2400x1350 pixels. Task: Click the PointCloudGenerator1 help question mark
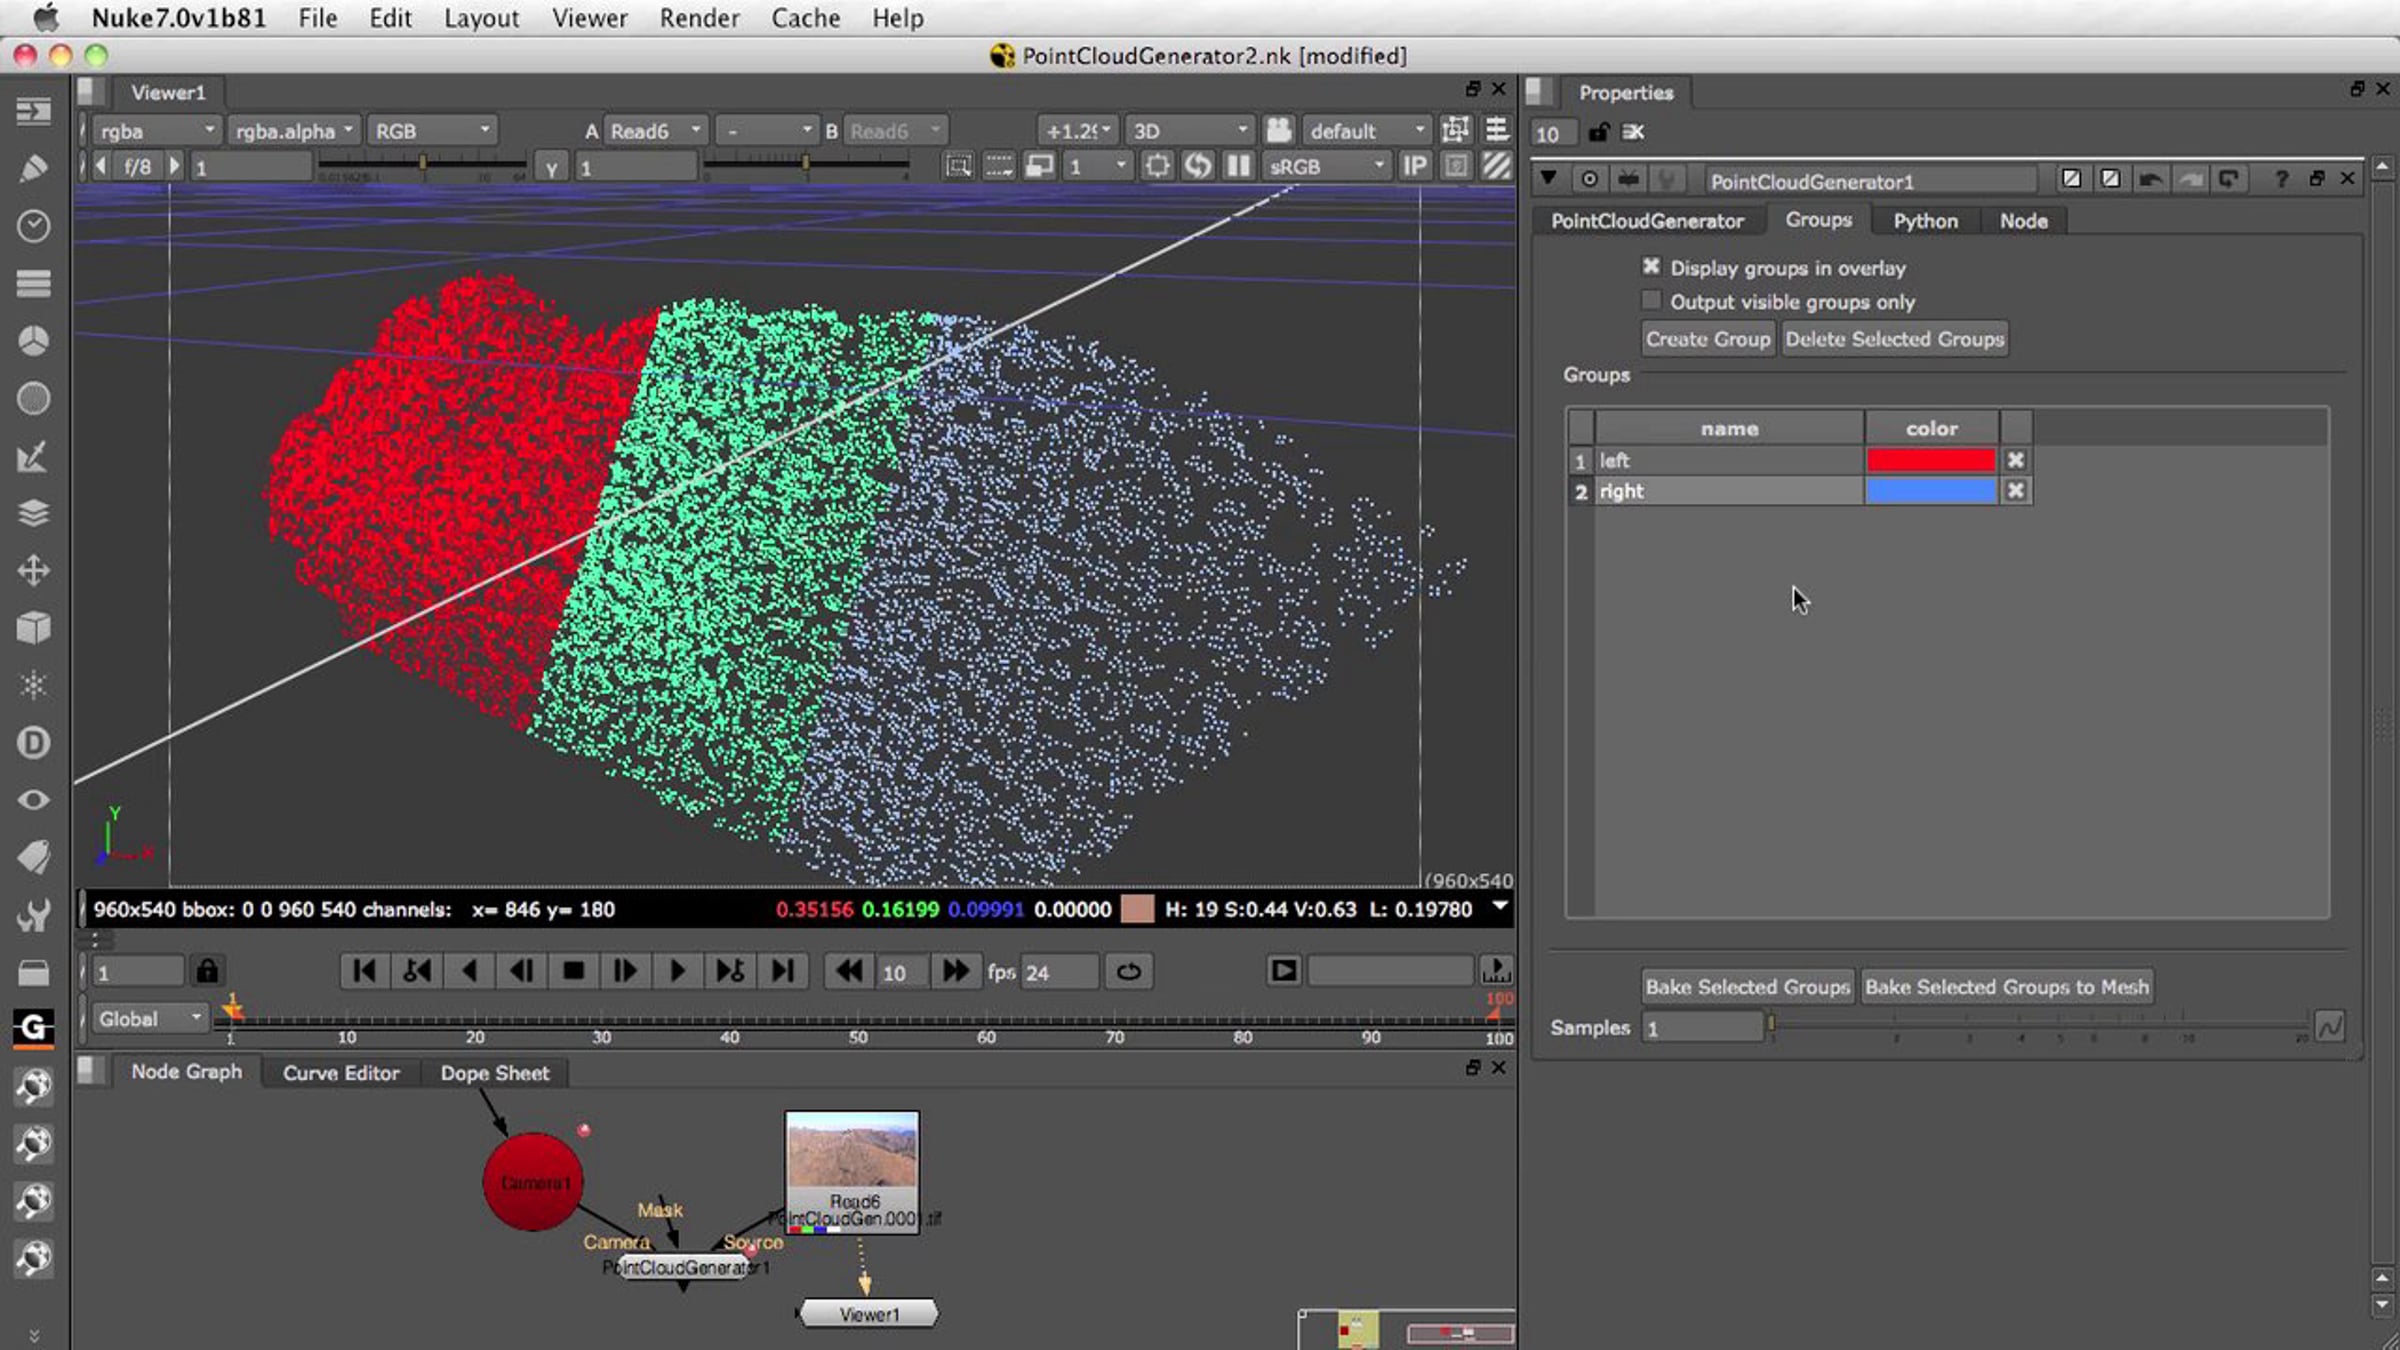2281,179
